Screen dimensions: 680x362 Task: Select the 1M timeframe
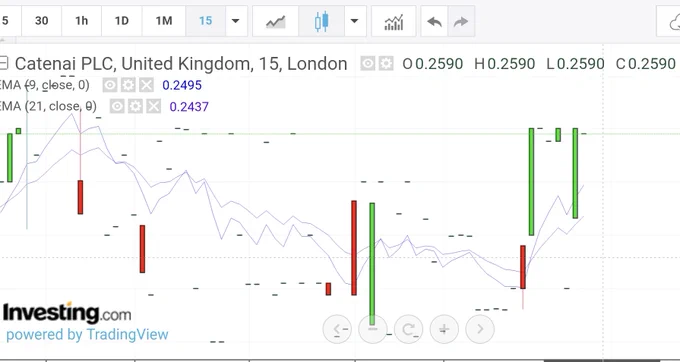tap(163, 21)
